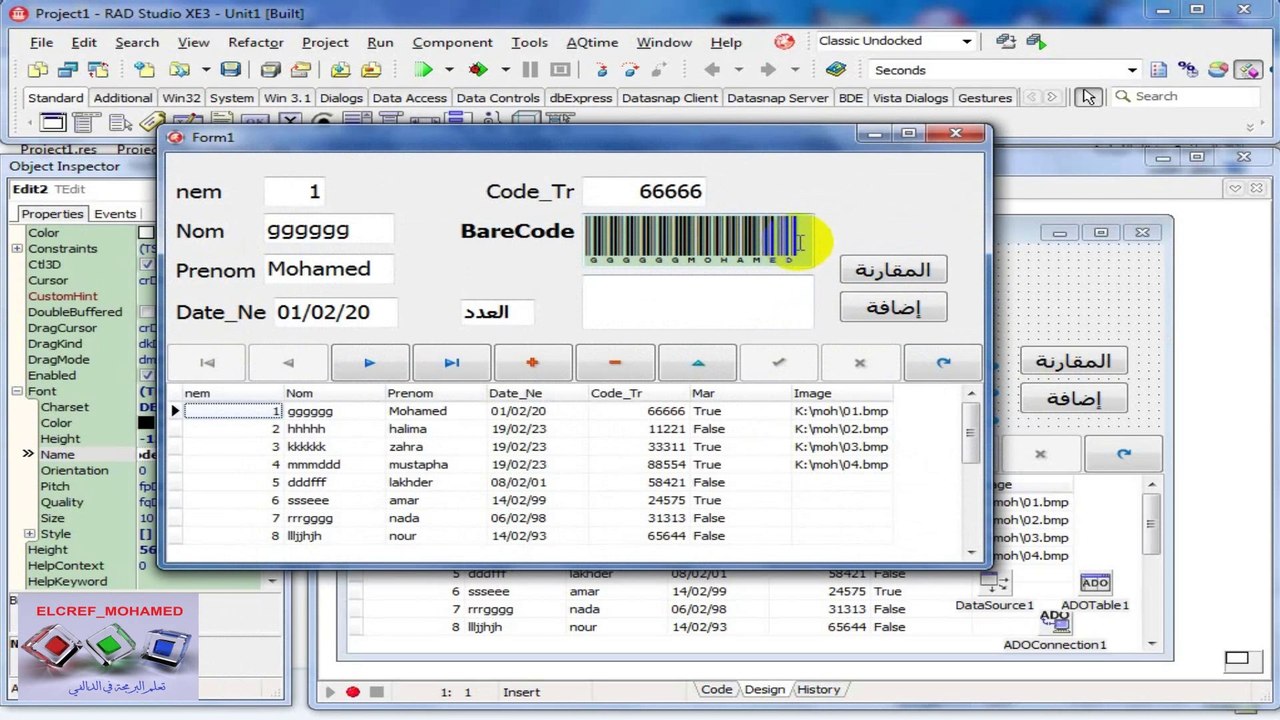
Task: Open the Refactor menu
Action: tap(256, 42)
